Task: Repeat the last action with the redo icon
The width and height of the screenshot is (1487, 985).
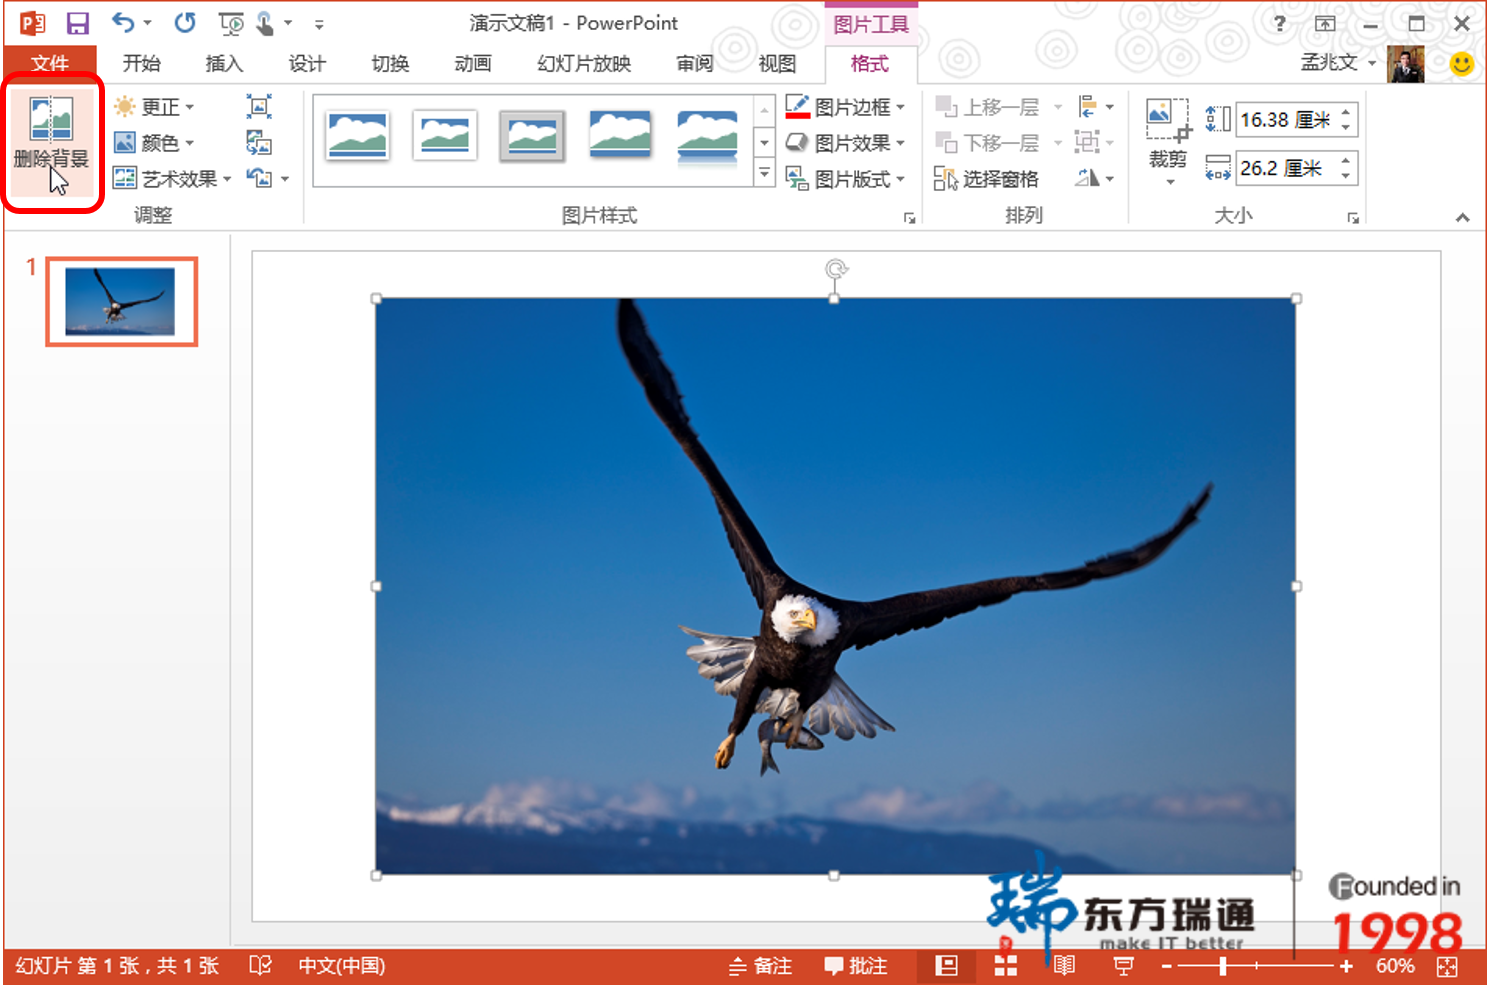Action: coord(185,23)
